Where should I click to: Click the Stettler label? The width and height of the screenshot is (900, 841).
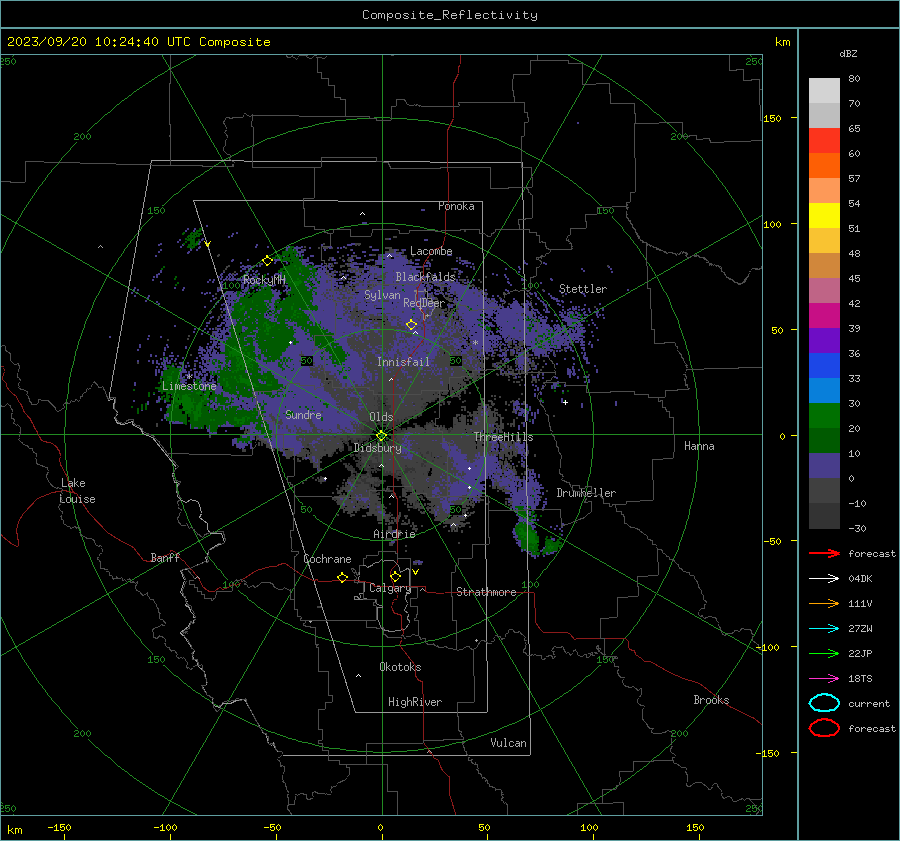tap(583, 289)
